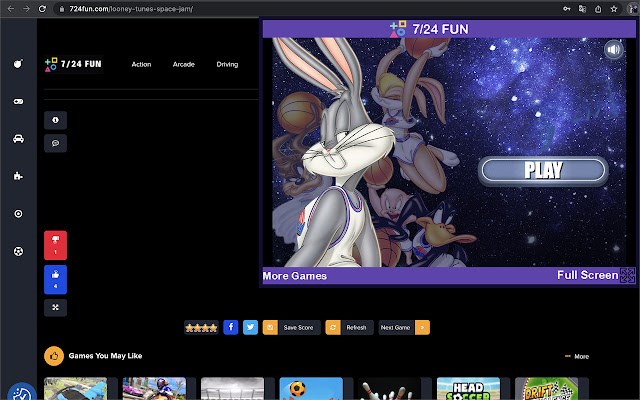The width and height of the screenshot is (640, 400).
Task: Bookmark this page with the star icon
Action: (x=613, y=9)
